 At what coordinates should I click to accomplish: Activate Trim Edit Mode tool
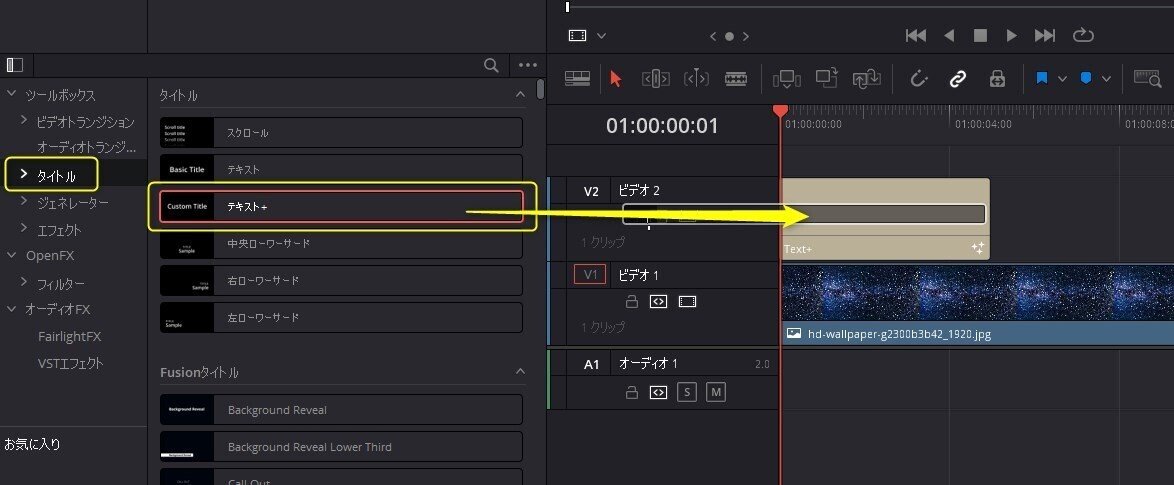click(656, 79)
